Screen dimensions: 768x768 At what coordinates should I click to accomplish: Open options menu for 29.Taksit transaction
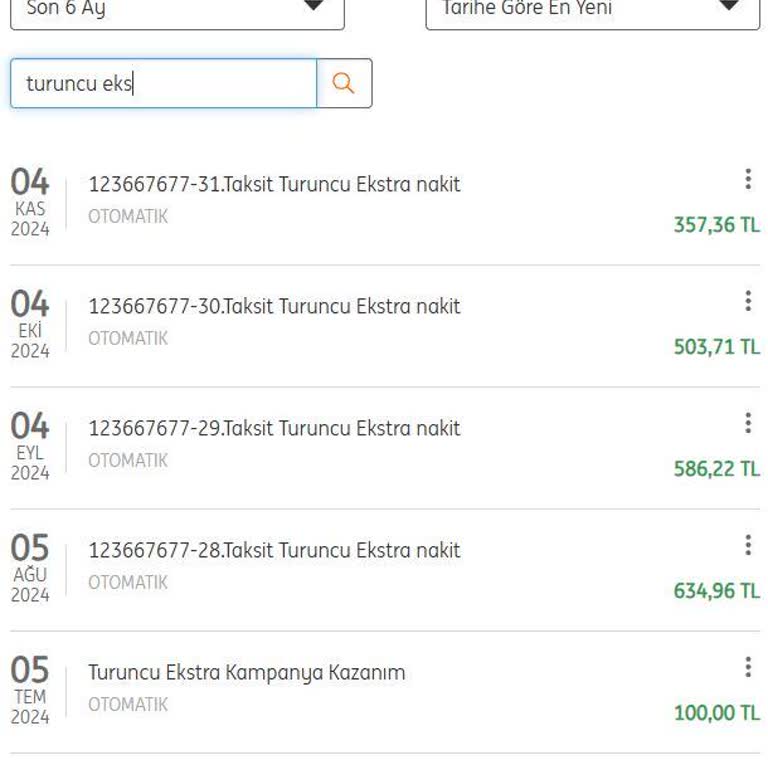(747, 423)
